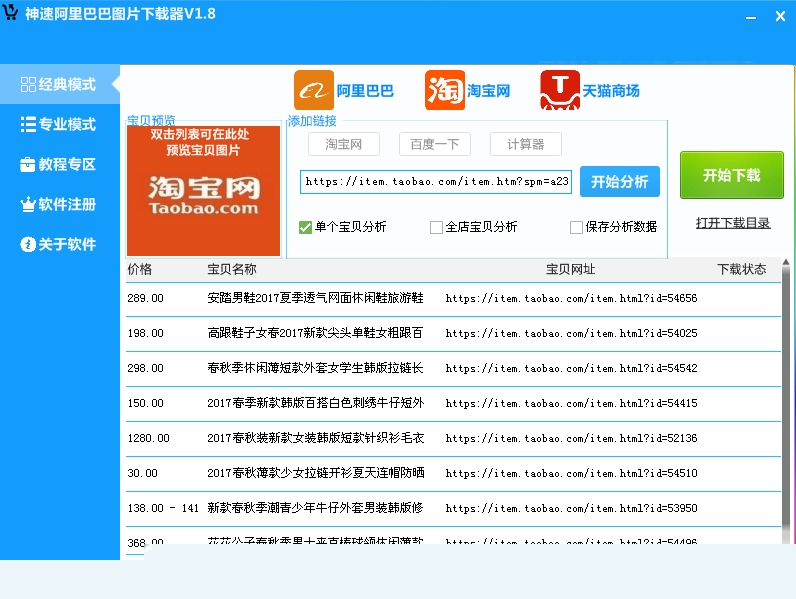Click the price cell 30.00
Viewport: 796px width, 599px height.
(x=143, y=474)
